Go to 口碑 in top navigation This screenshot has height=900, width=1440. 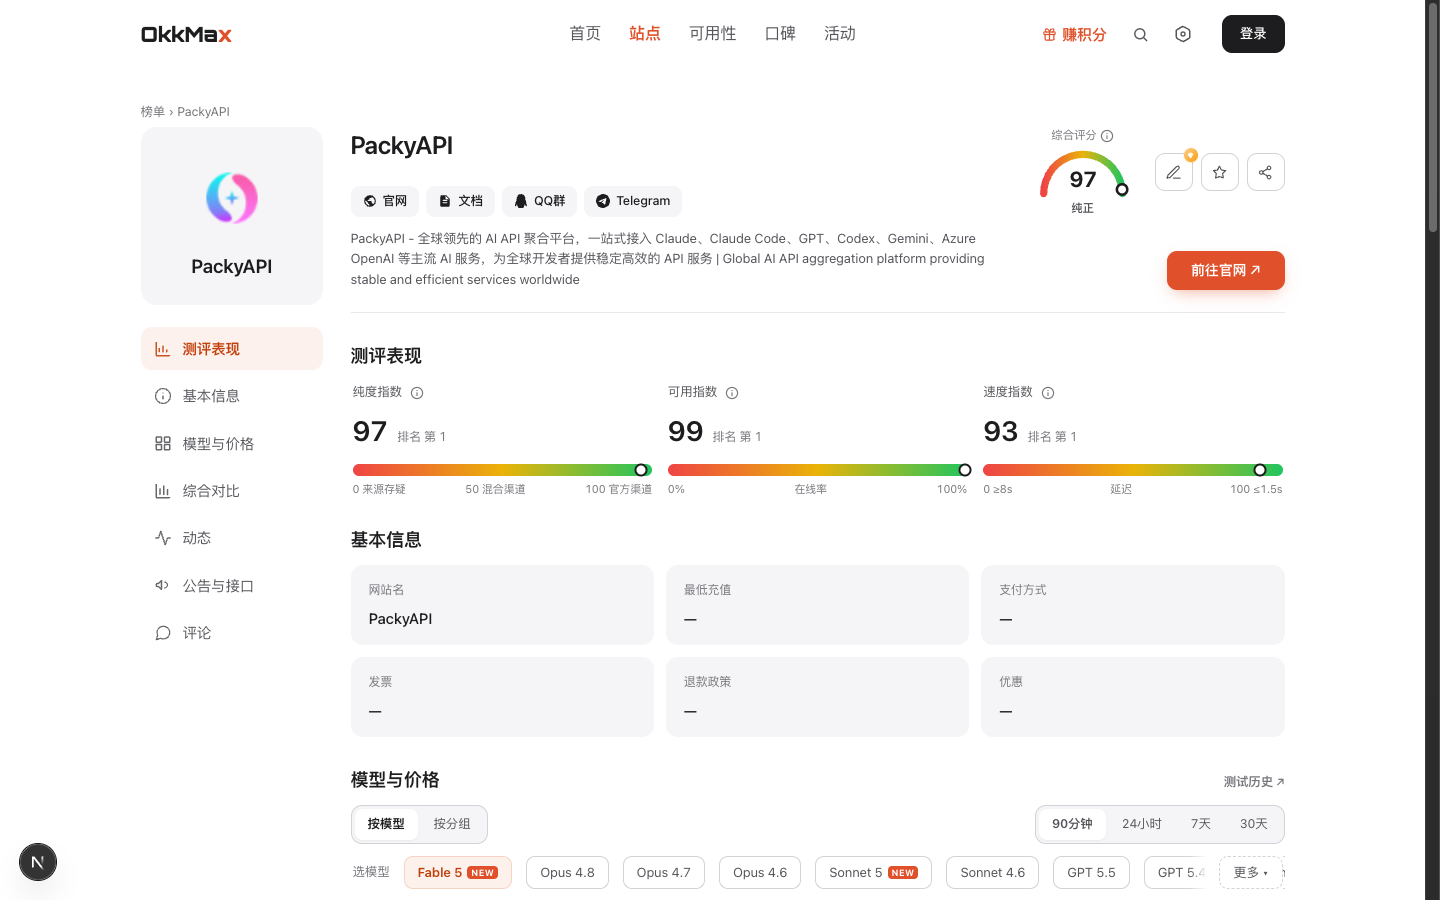click(x=780, y=34)
